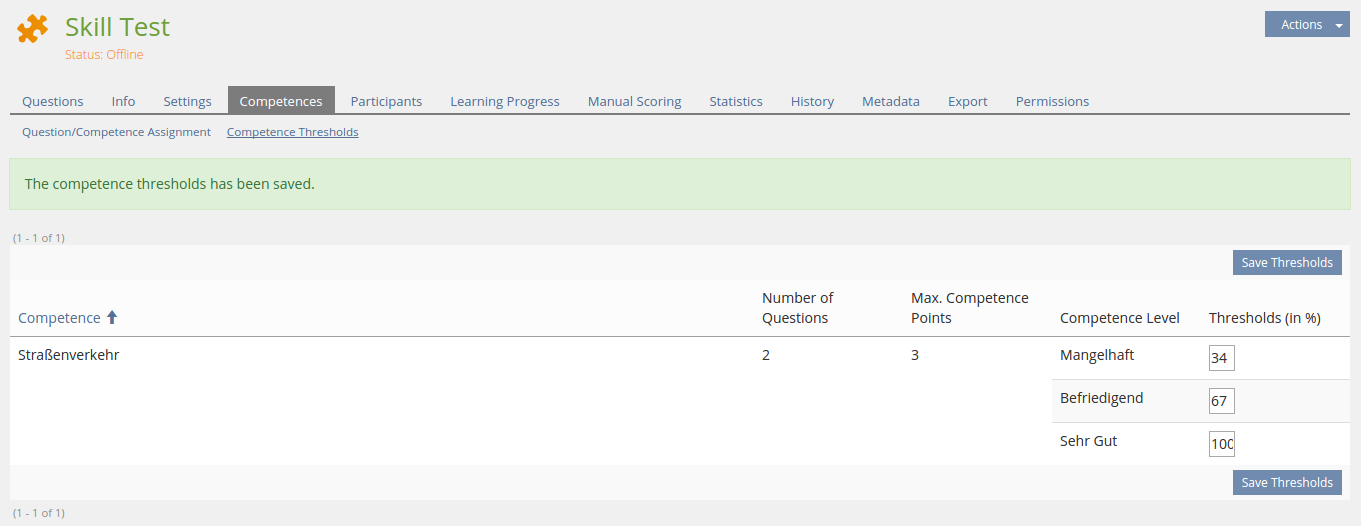Go to the Metadata tab
1361x526 pixels.
(x=890, y=101)
